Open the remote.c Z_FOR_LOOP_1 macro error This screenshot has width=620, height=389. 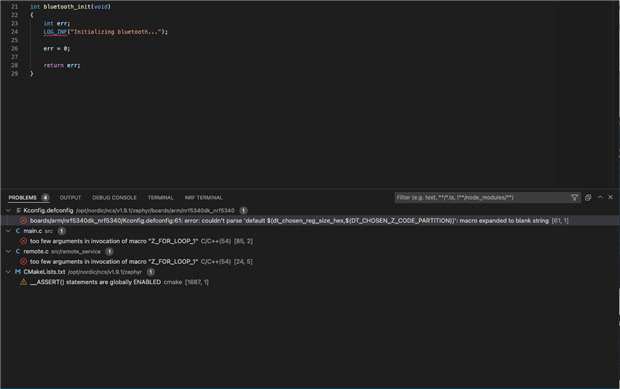pyautogui.click(x=310, y=262)
